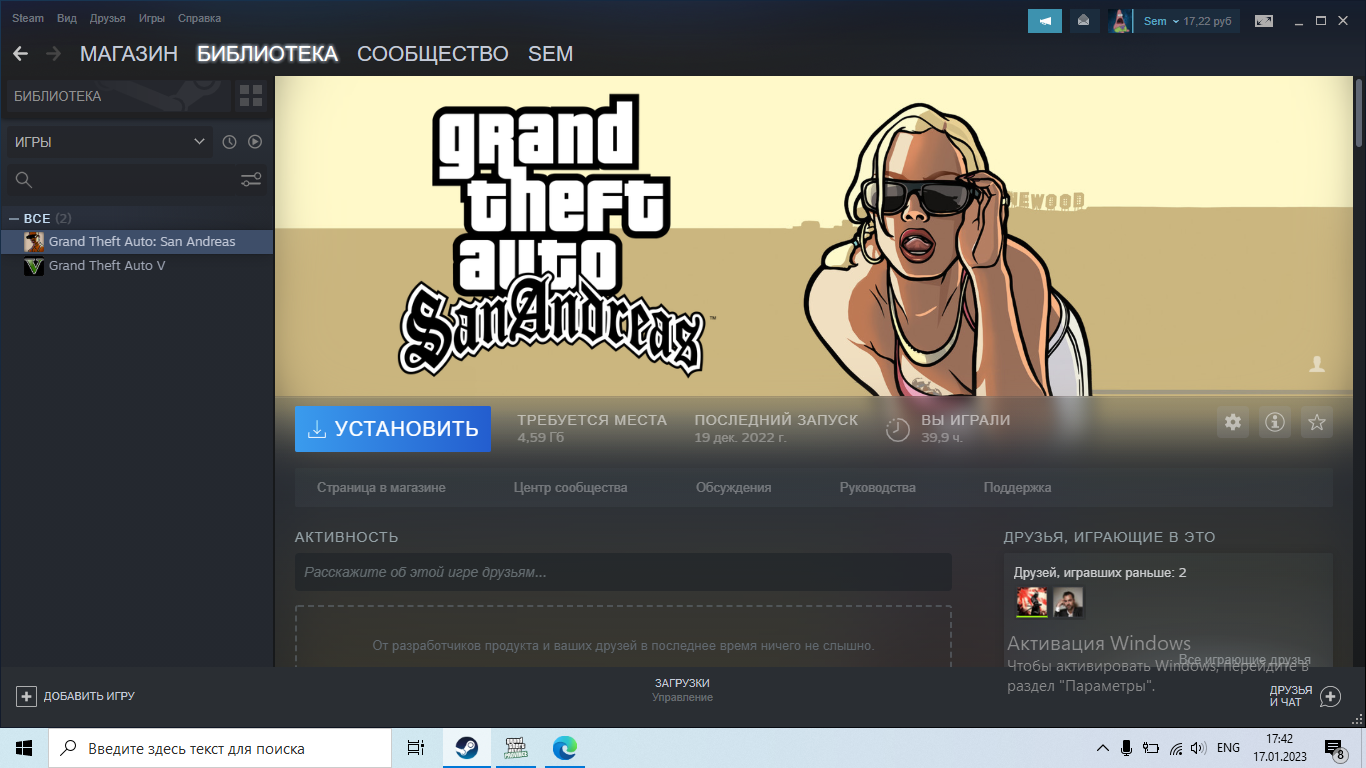Open Центр сообщества link
This screenshot has height=768, width=1366.
click(570, 488)
